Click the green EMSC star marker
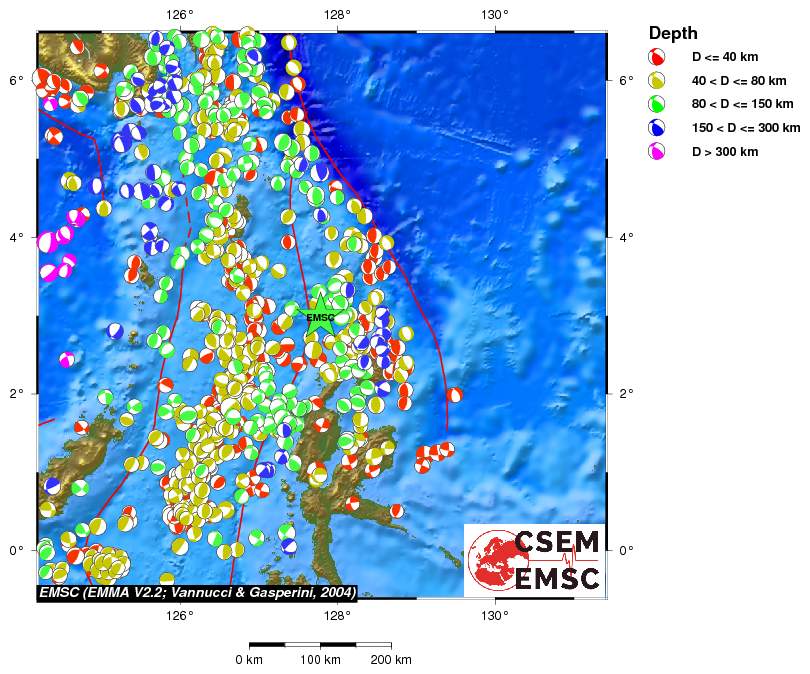 point(320,318)
